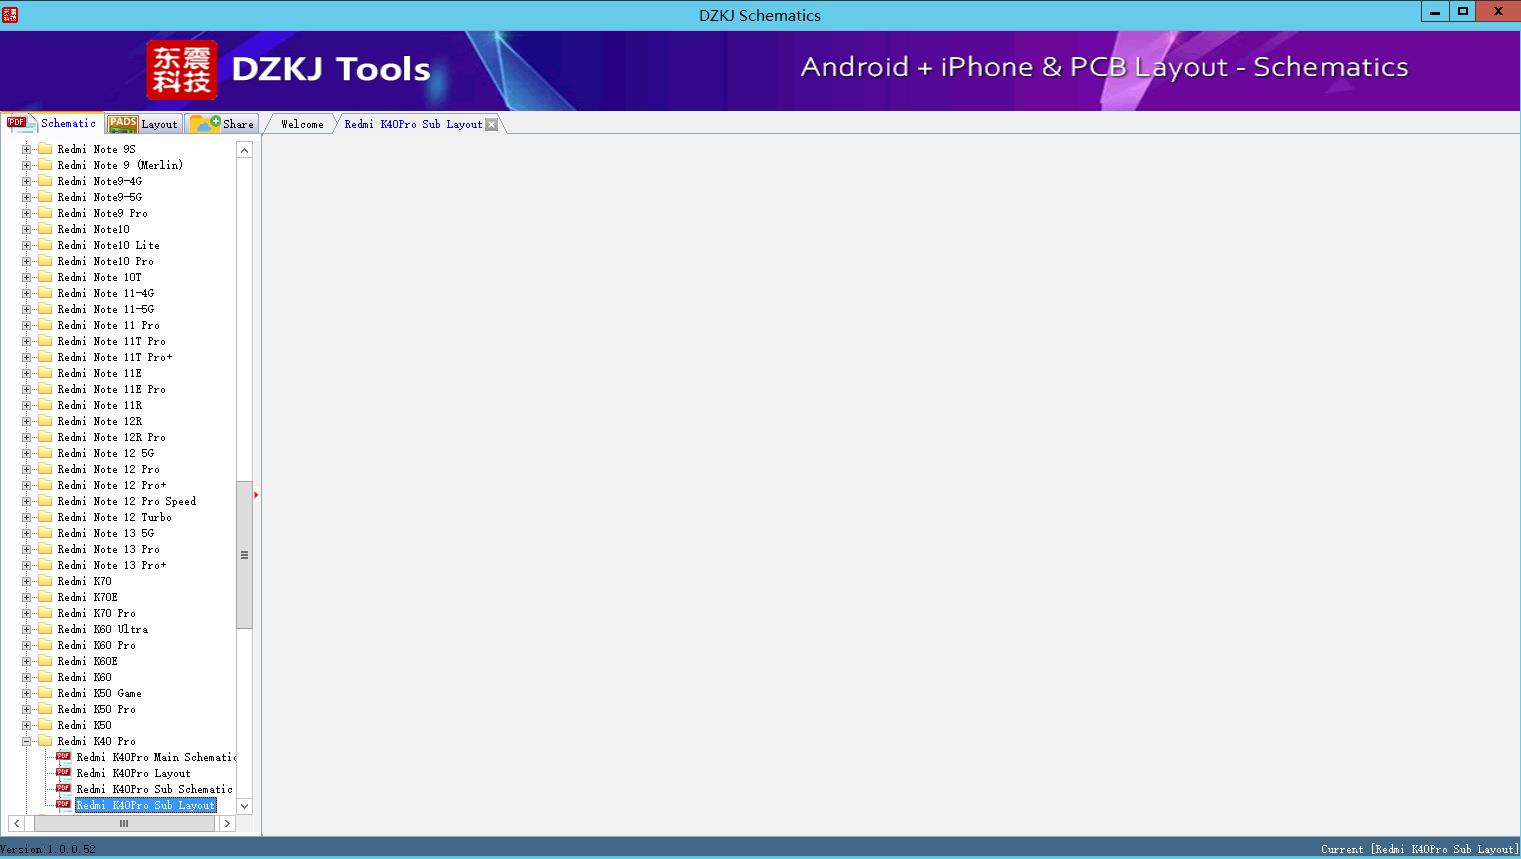Click the Redmi K60E folder icon
Screen dimensions: 1521x859
coord(45,661)
